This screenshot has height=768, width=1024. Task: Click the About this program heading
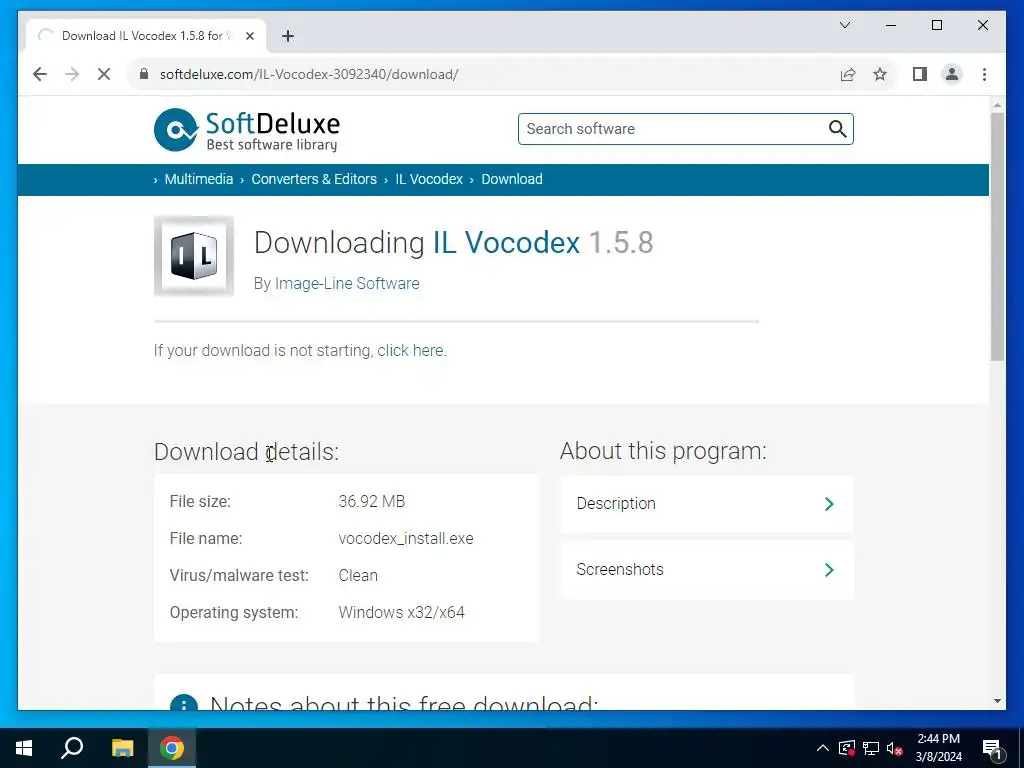click(x=663, y=451)
